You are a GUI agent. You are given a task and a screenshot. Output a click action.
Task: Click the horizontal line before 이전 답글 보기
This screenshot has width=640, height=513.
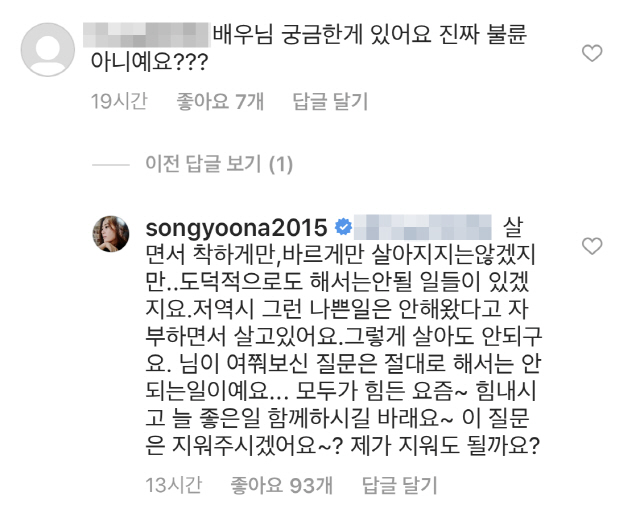tap(111, 165)
